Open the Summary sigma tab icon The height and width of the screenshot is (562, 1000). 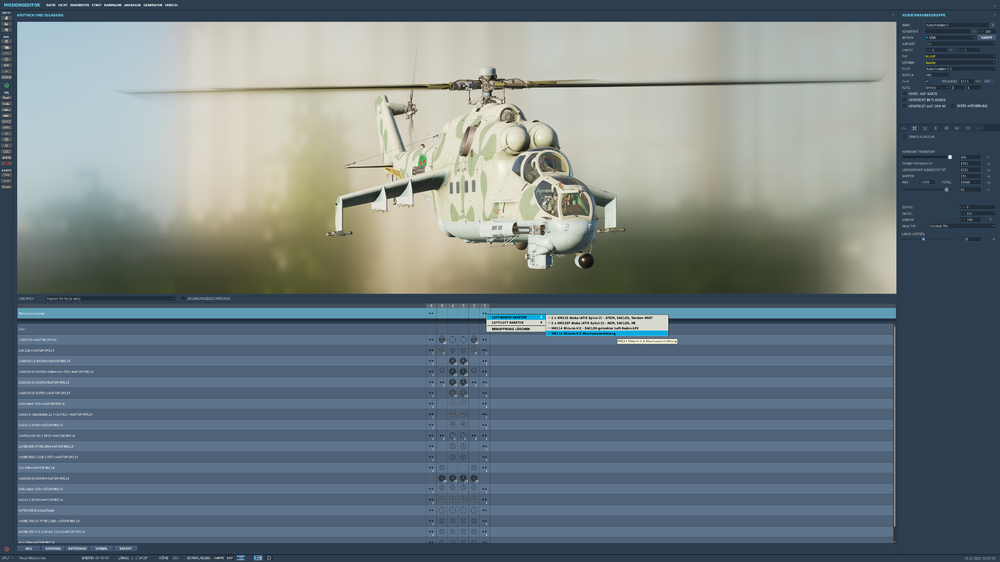(936, 128)
